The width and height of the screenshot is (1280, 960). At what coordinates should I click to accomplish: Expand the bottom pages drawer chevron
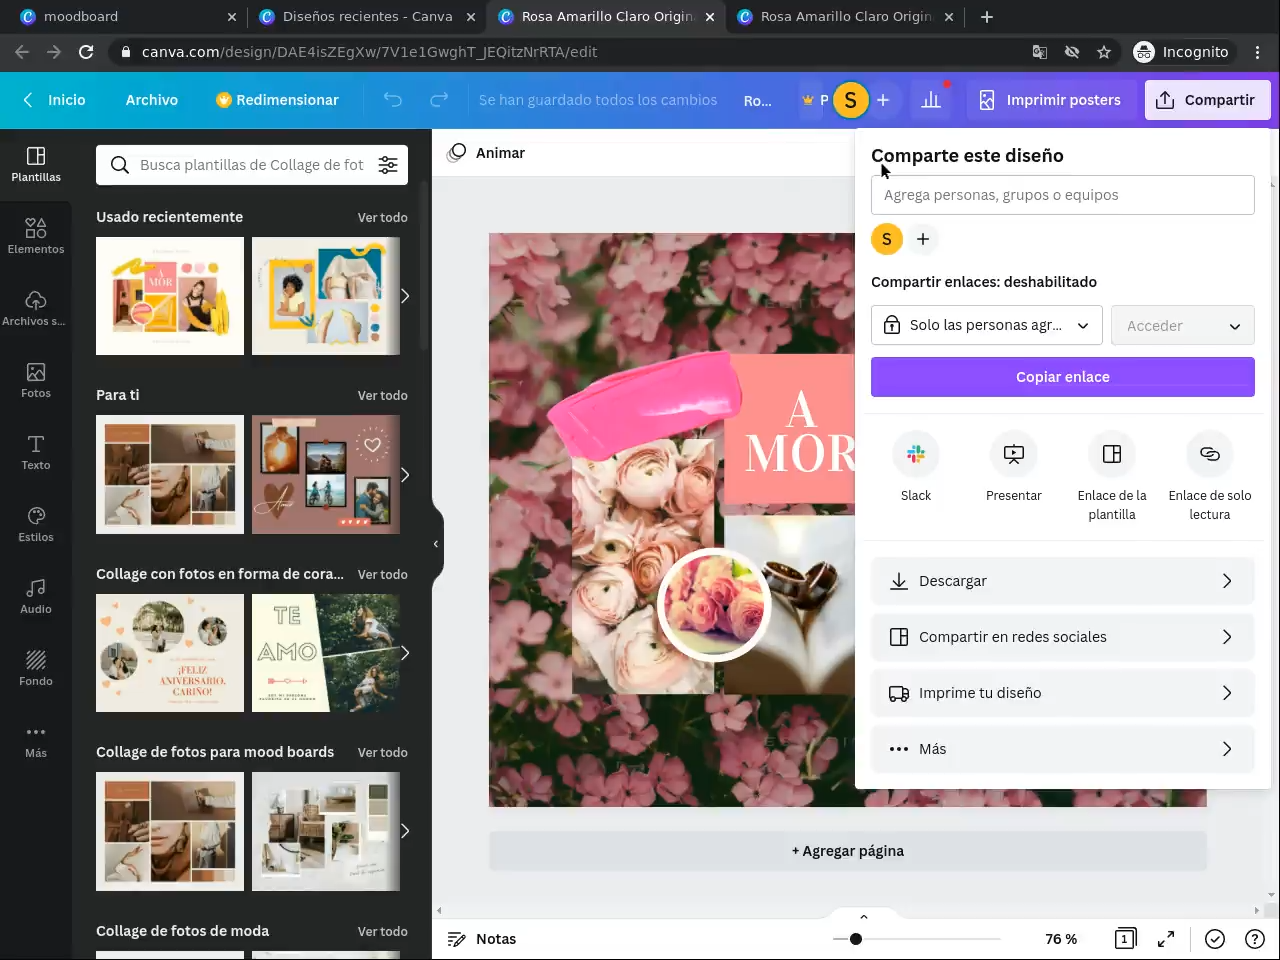864,916
